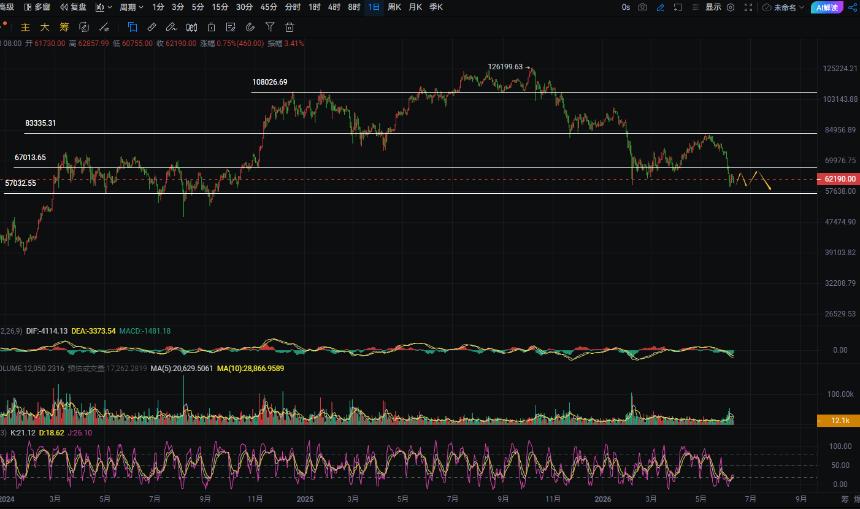Screen dimensions: 860x509
Task: Expand the 周期 period dropdown
Action: coord(132,7)
